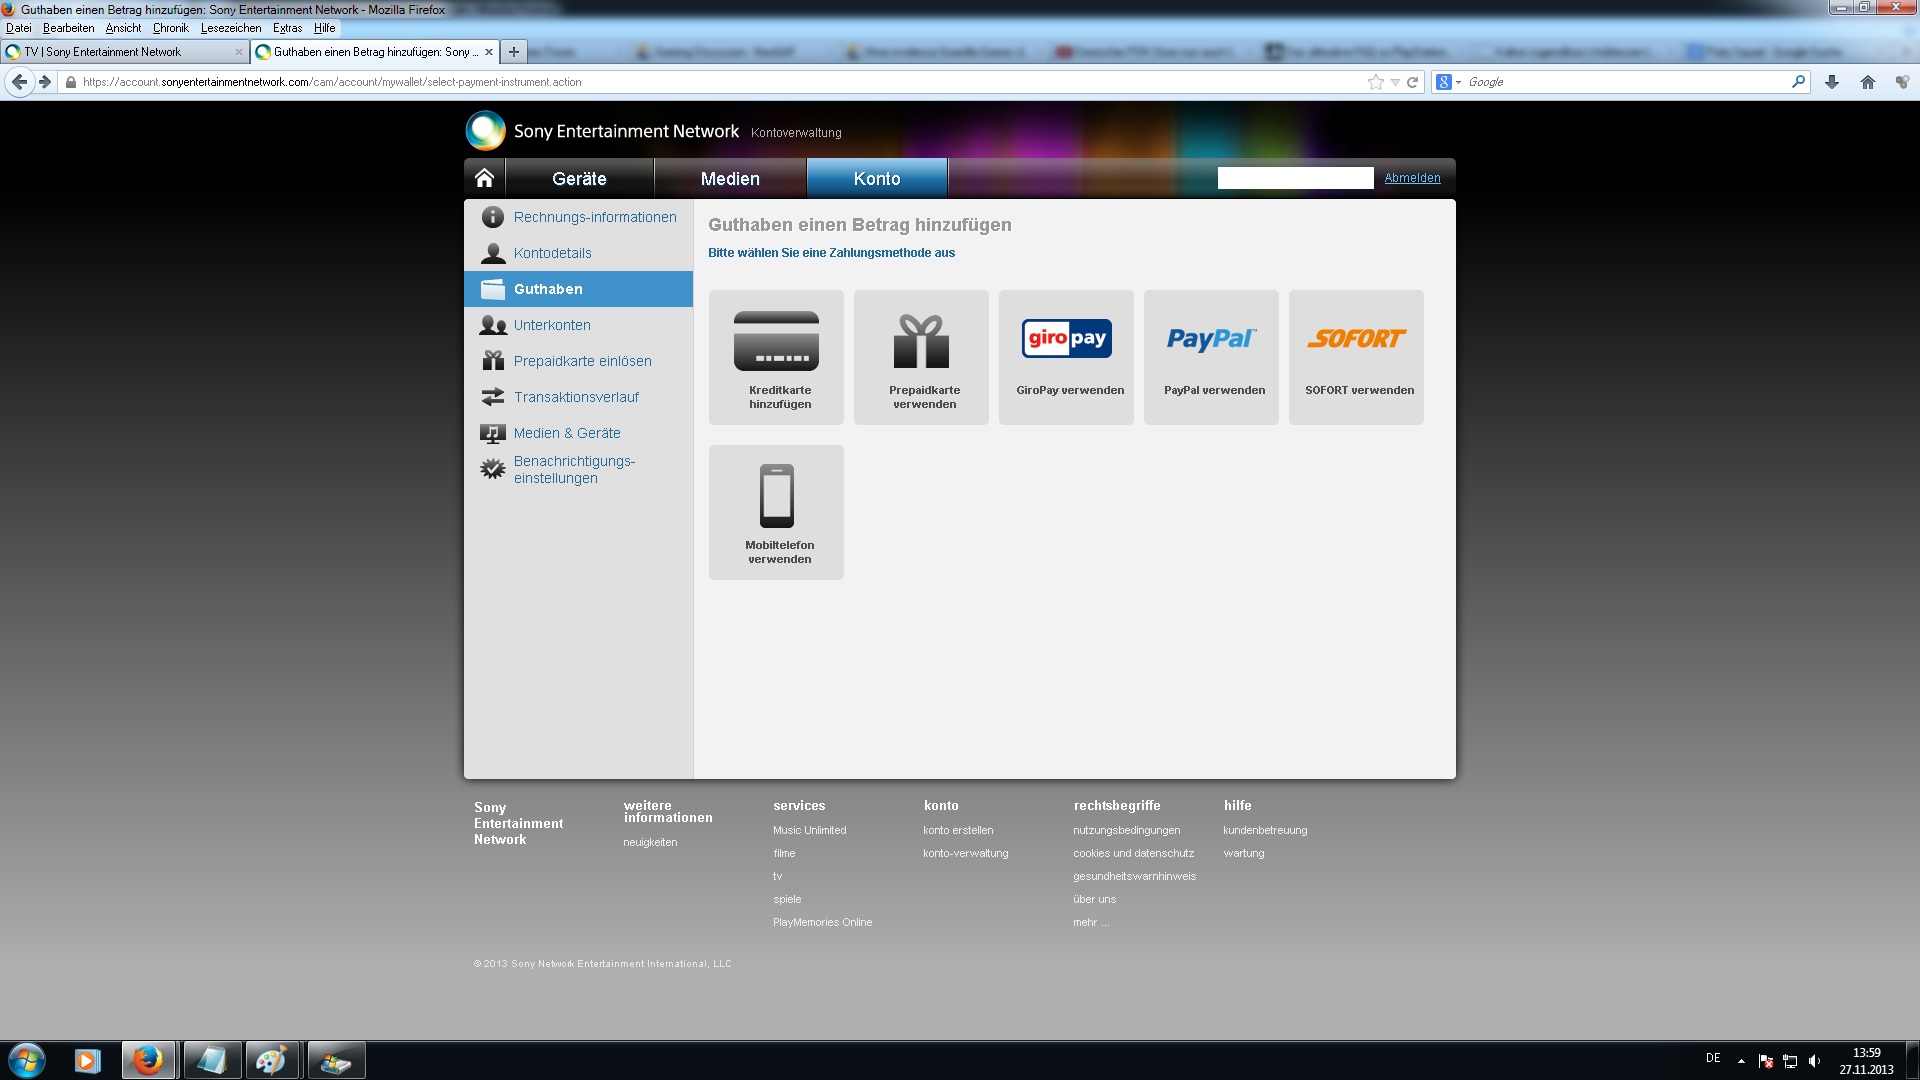Focus the white search field beside Abmelden

(x=1295, y=178)
